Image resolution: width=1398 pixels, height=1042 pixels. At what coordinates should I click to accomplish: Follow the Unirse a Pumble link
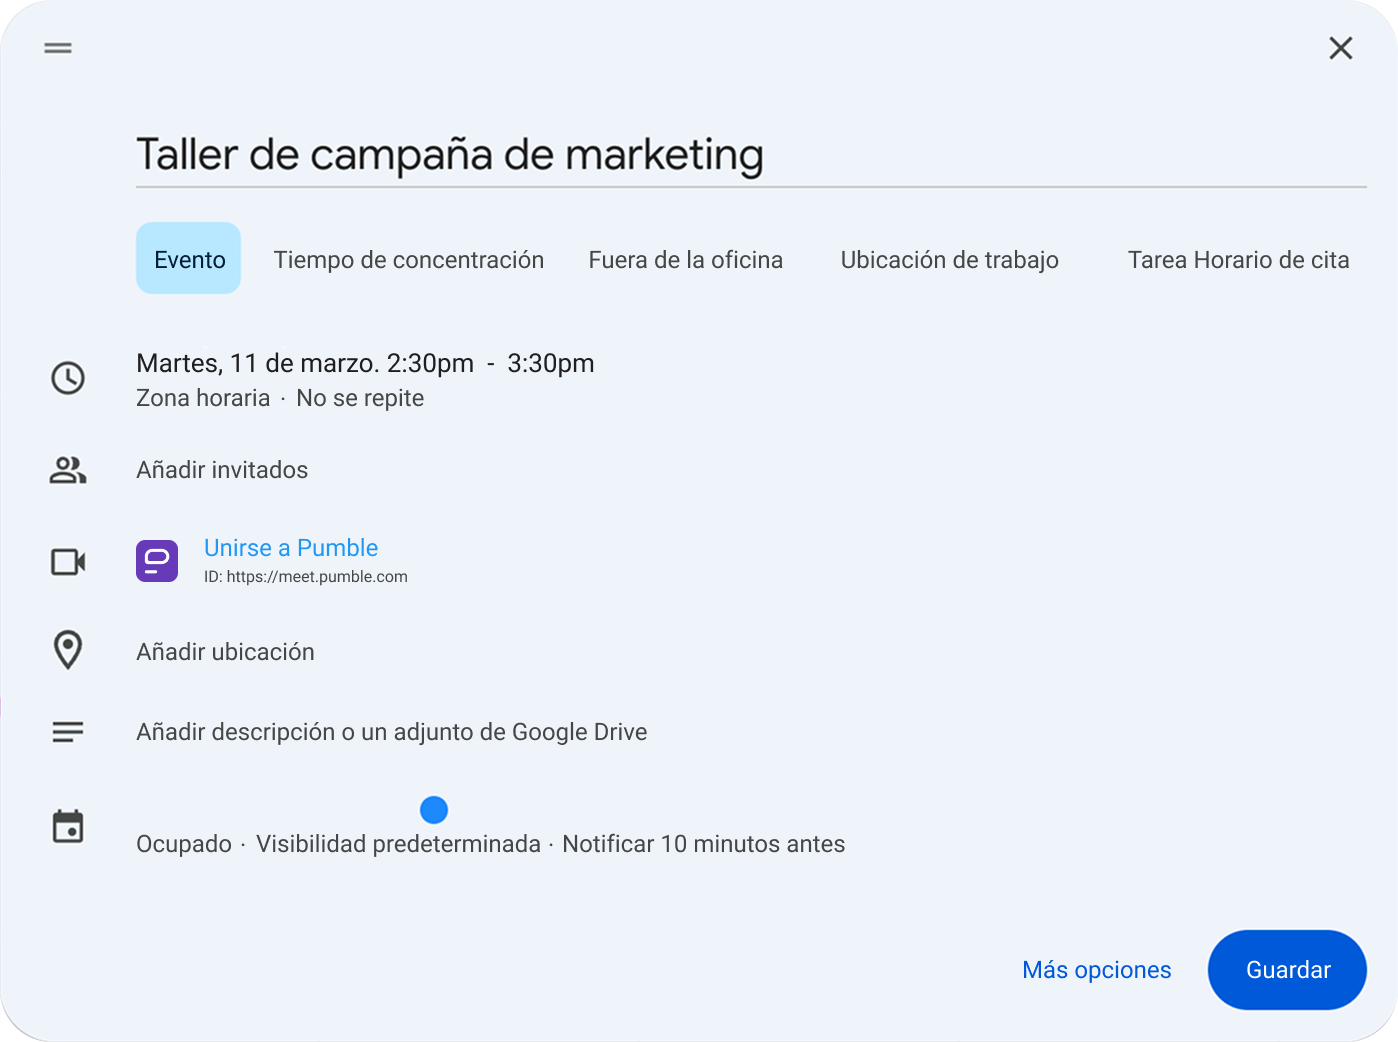click(x=291, y=548)
